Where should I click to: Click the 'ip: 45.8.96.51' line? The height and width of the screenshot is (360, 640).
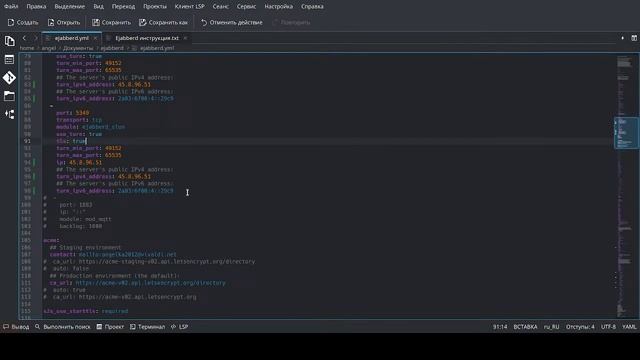tap(79, 162)
